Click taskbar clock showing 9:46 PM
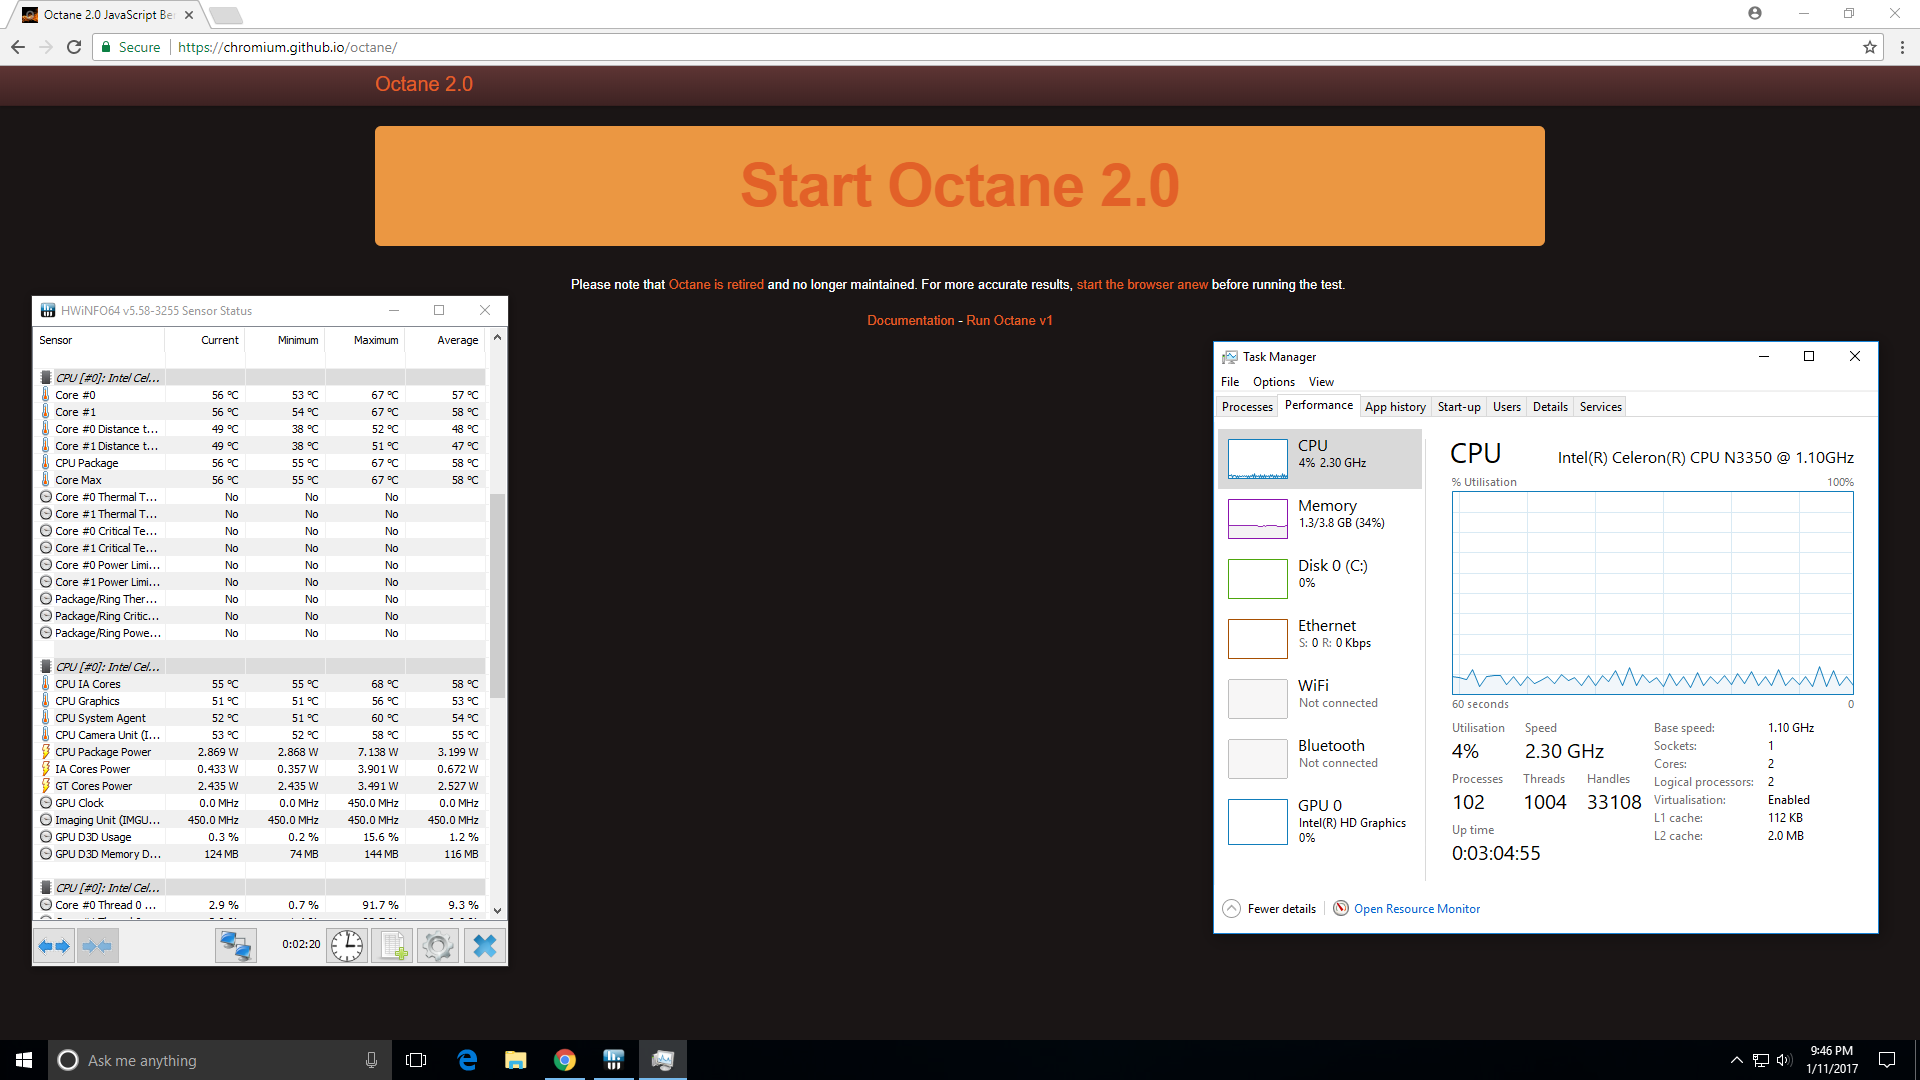This screenshot has width=1920, height=1080. [1831, 1060]
